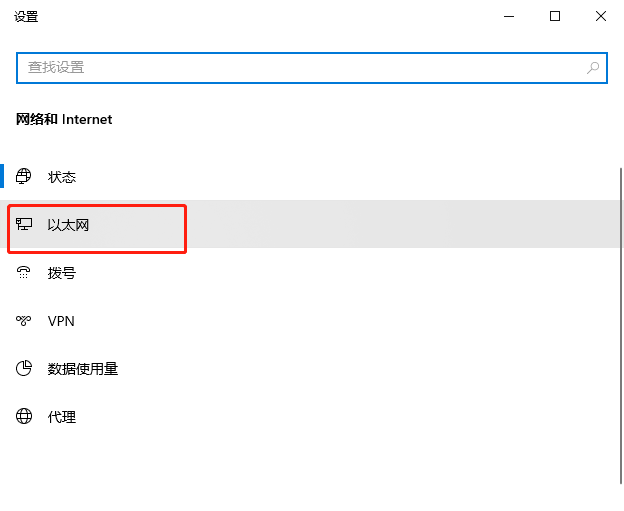The width and height of the screenshot is (624, 511).
Task: Click the 以太网 monitor icon
Action: 24,224
